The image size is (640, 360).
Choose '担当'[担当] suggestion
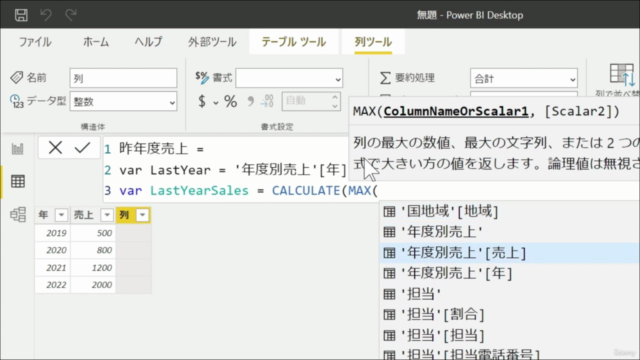(x=509, y=335)
